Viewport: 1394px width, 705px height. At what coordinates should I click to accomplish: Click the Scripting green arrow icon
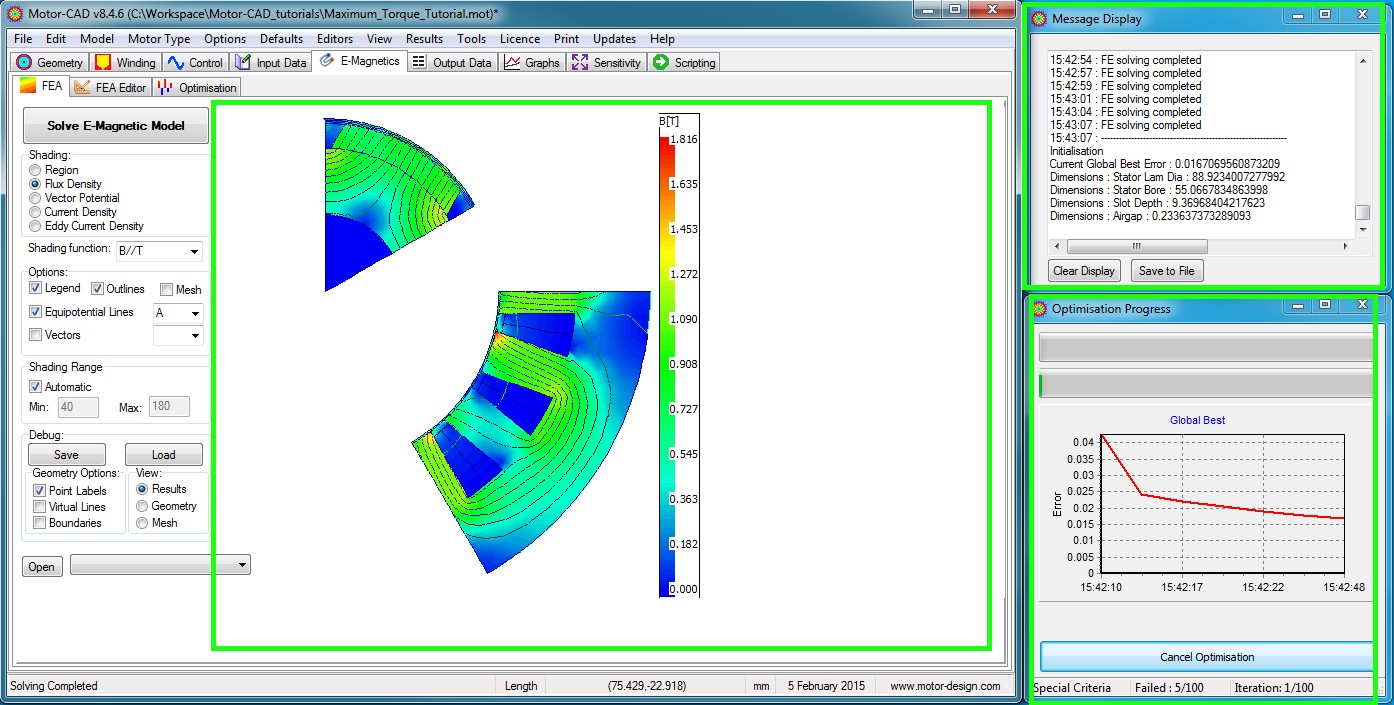(x=660, y=63)
